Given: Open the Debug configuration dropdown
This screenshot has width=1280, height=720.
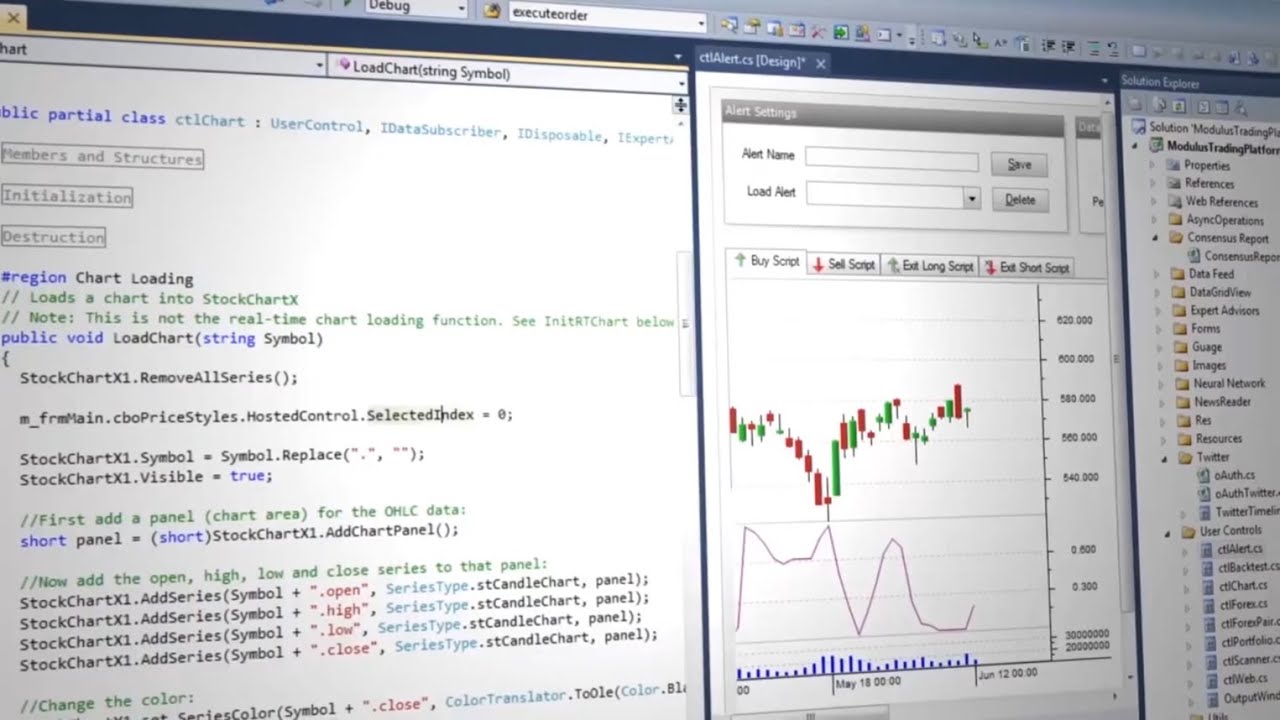Looking at the screenshot, I should point(461,8).
